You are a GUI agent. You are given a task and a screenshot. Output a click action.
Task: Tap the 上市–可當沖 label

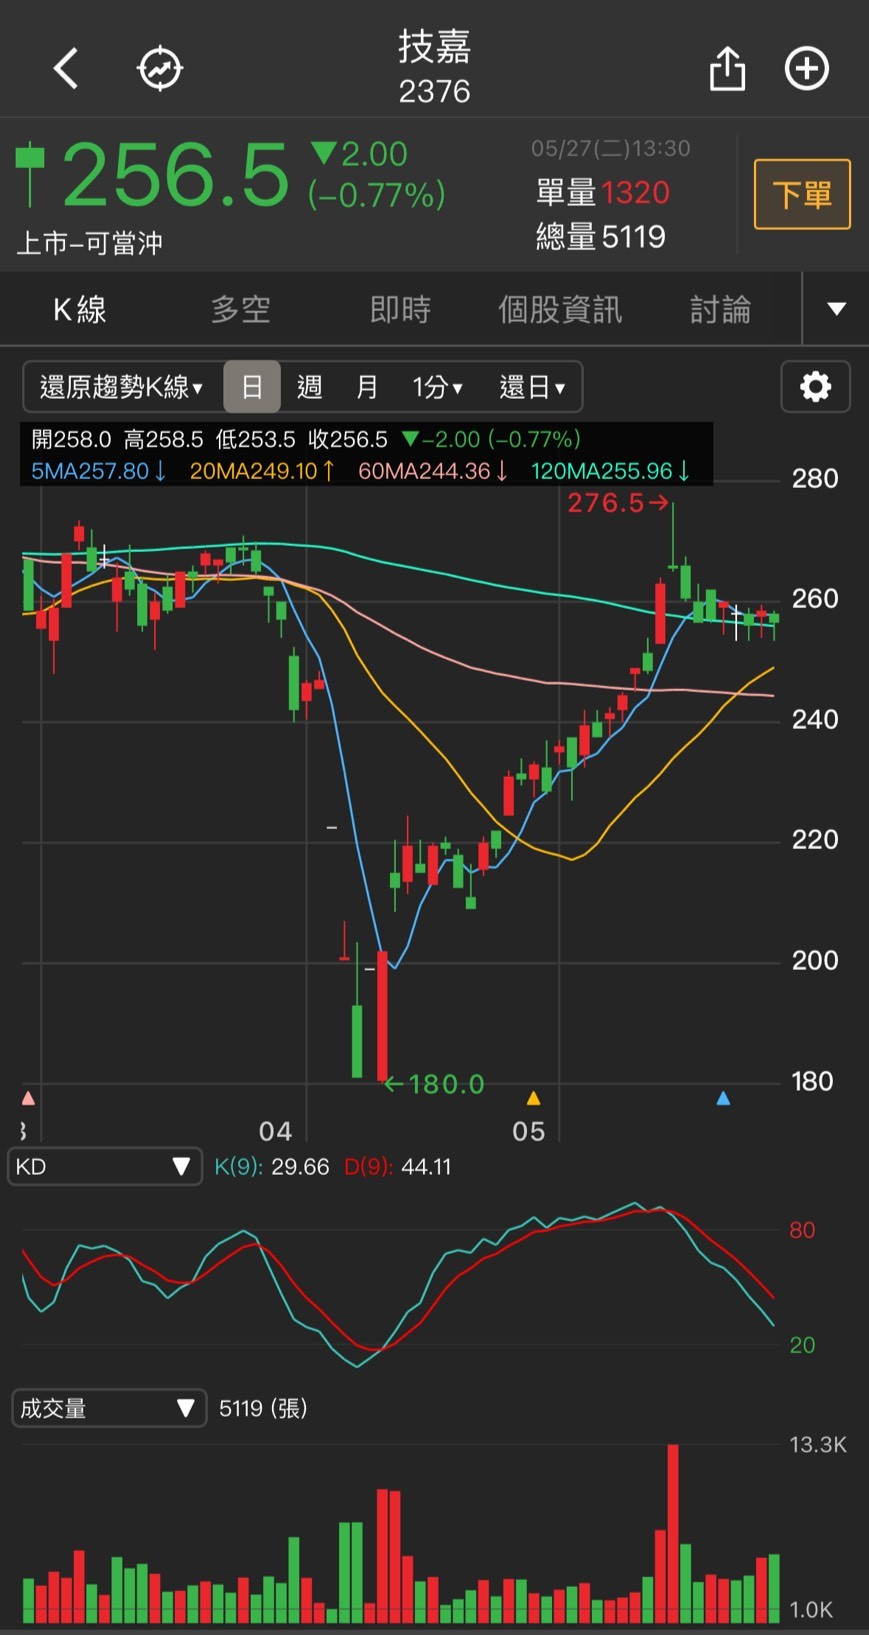tap(90, 243)
